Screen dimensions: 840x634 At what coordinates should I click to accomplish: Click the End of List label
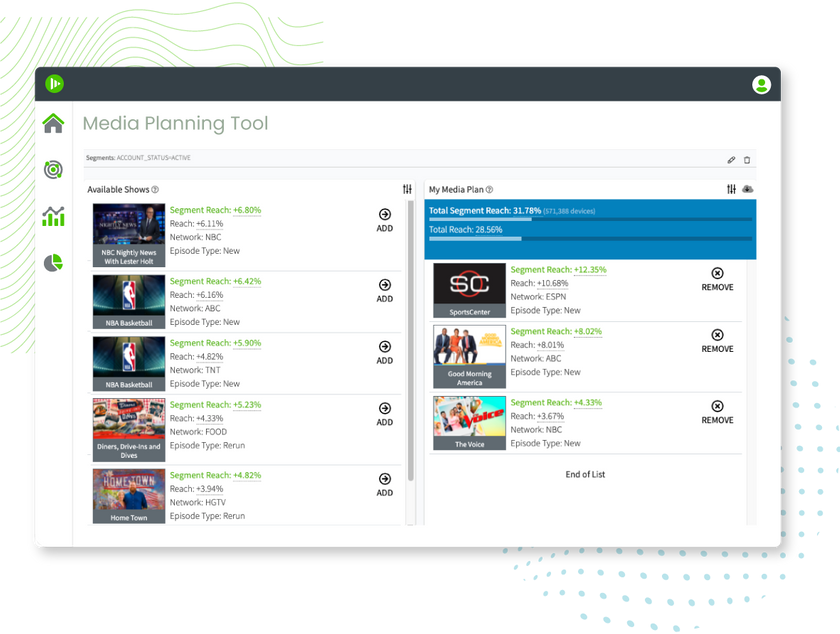point(585,474)
